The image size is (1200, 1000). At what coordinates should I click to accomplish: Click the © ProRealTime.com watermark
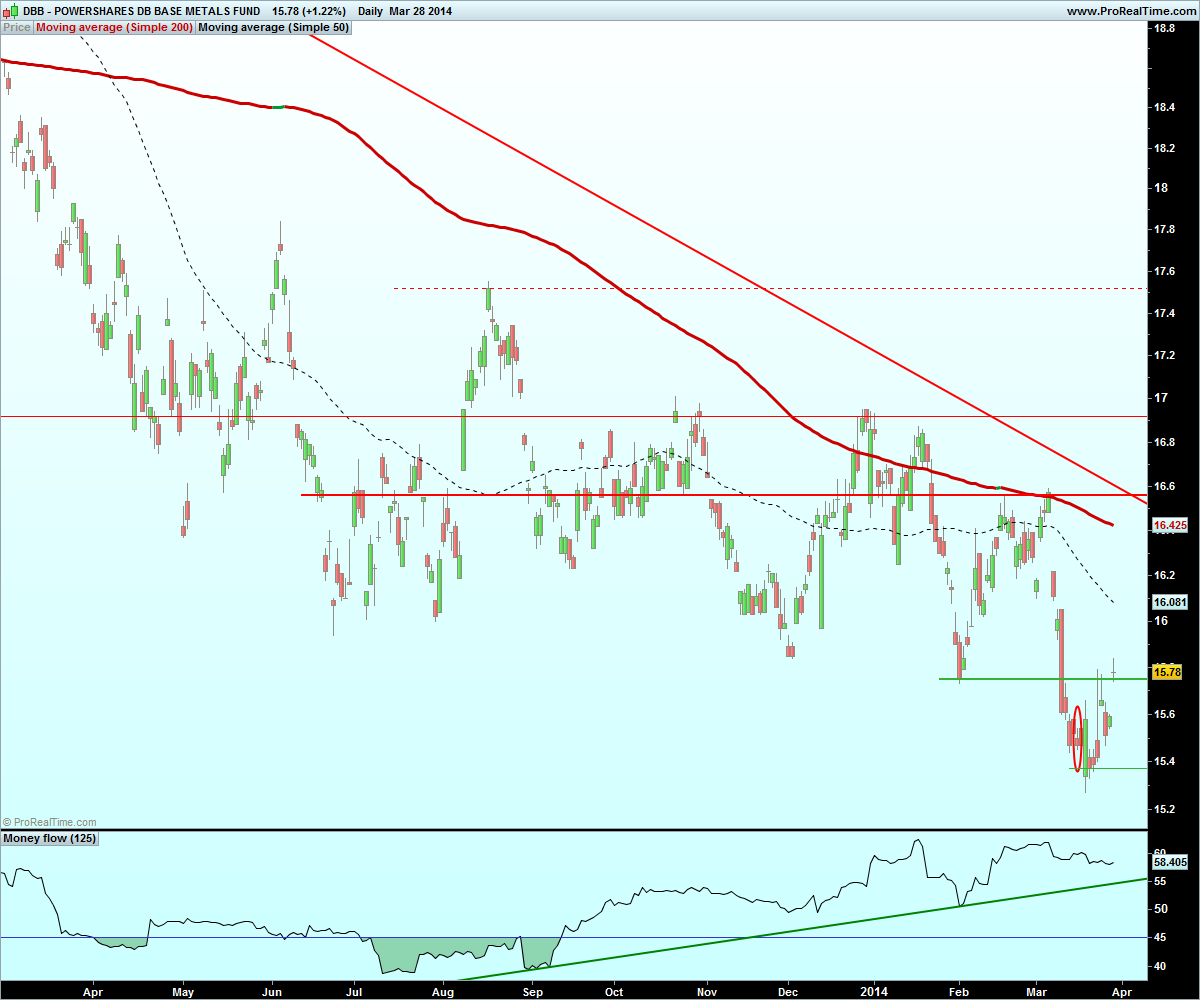(x=50, y=821)
